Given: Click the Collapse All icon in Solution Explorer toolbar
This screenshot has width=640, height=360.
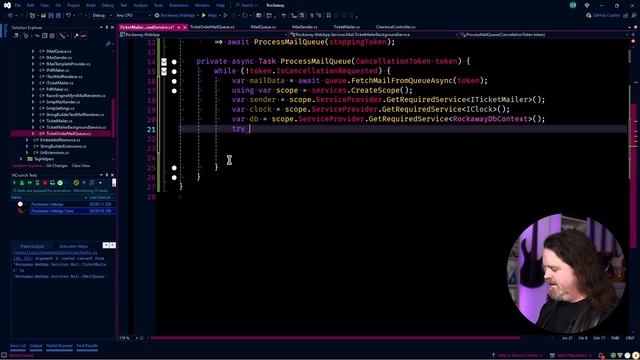Looking at the screenshot, I should 44,36.
